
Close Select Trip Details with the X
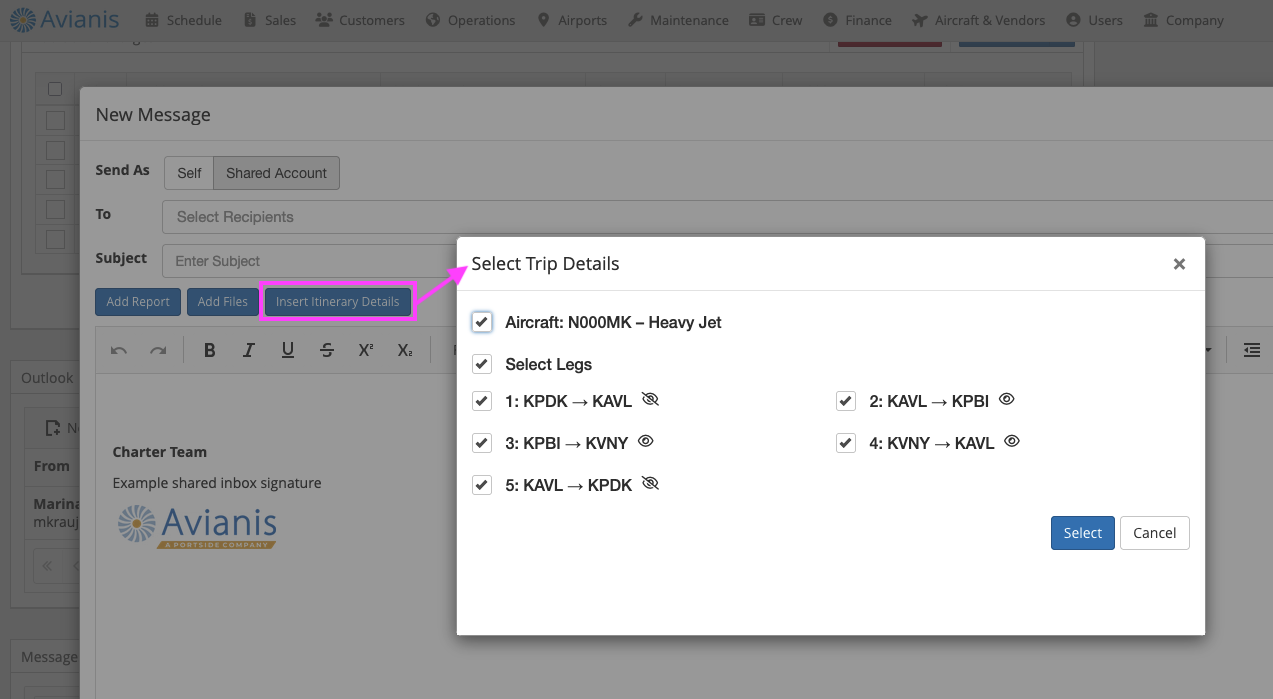coord(1179,264)
